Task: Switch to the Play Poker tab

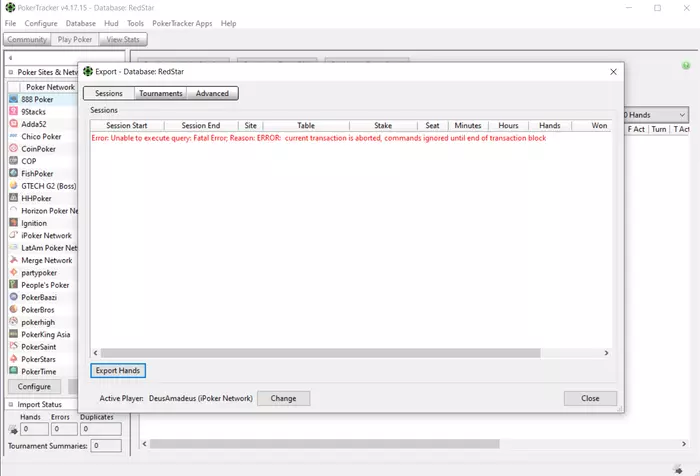Action: click(75, 39)
